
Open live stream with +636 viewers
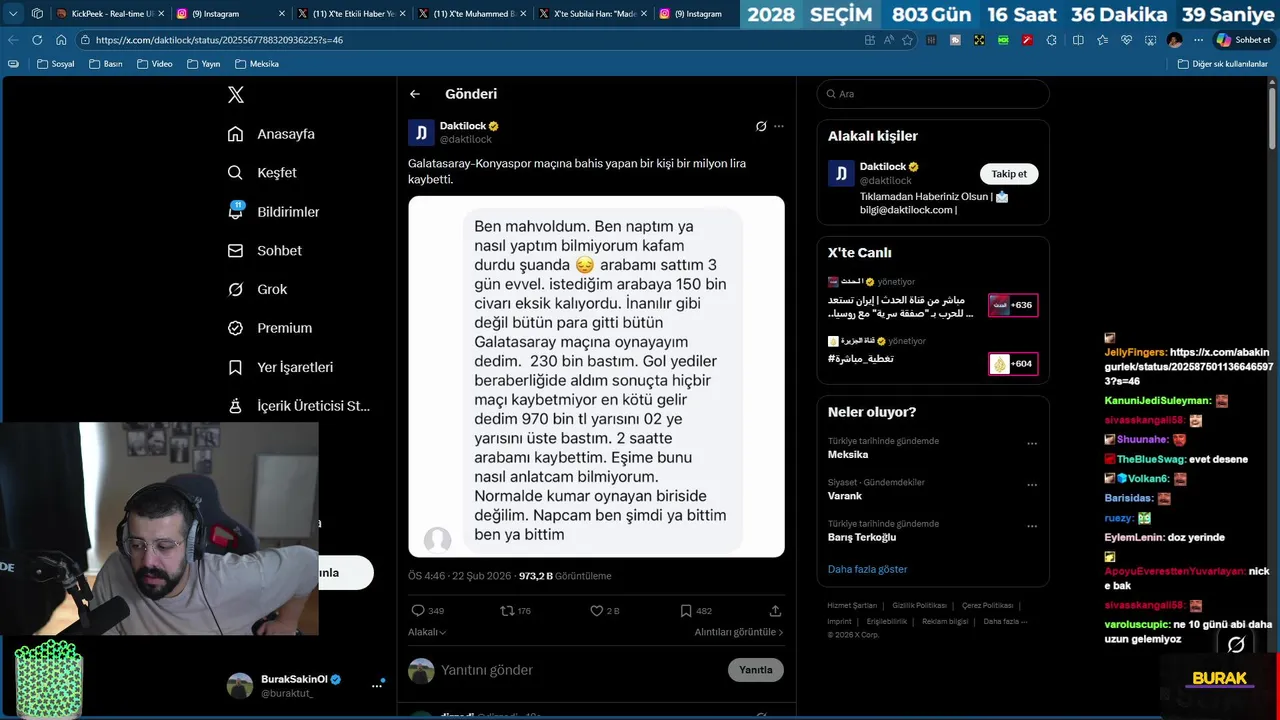1013,305
